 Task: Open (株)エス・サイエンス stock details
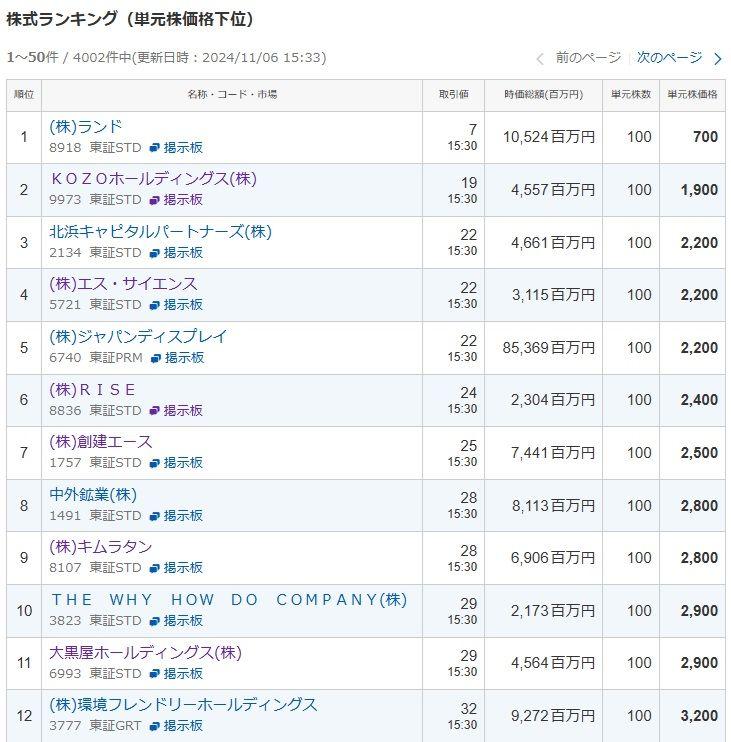[x=123, y=284]
